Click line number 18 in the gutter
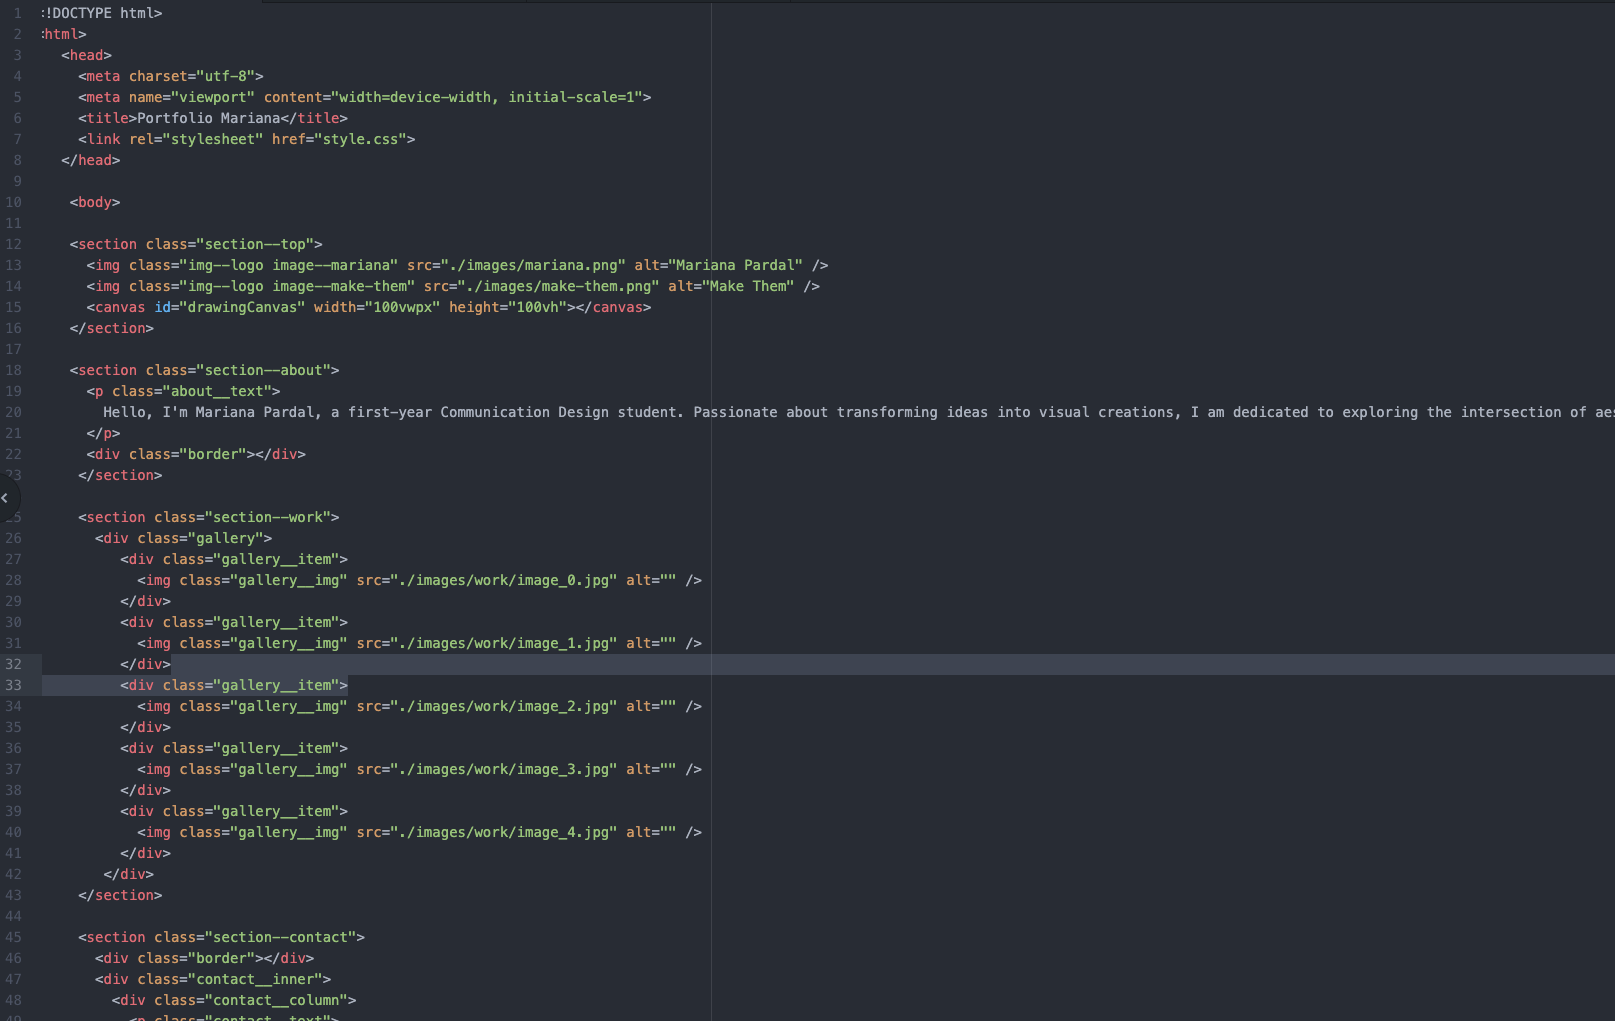This screenshot has height=1021, width=1615. [x=13, y=370]
